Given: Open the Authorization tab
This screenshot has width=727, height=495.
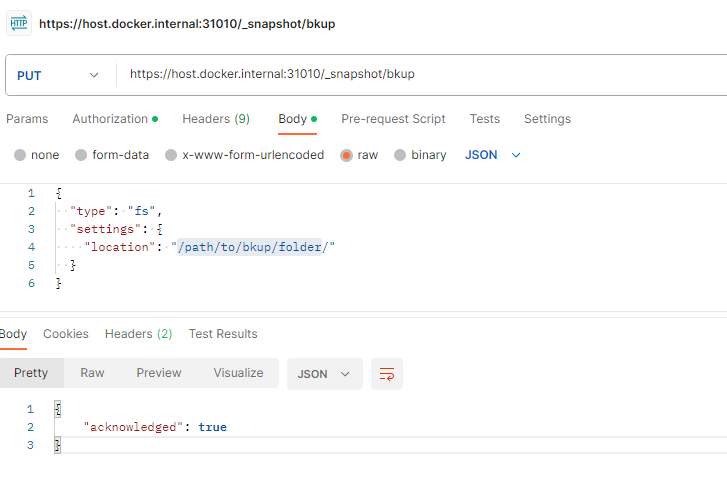Looking at the screenshot, I should point(114,119).
